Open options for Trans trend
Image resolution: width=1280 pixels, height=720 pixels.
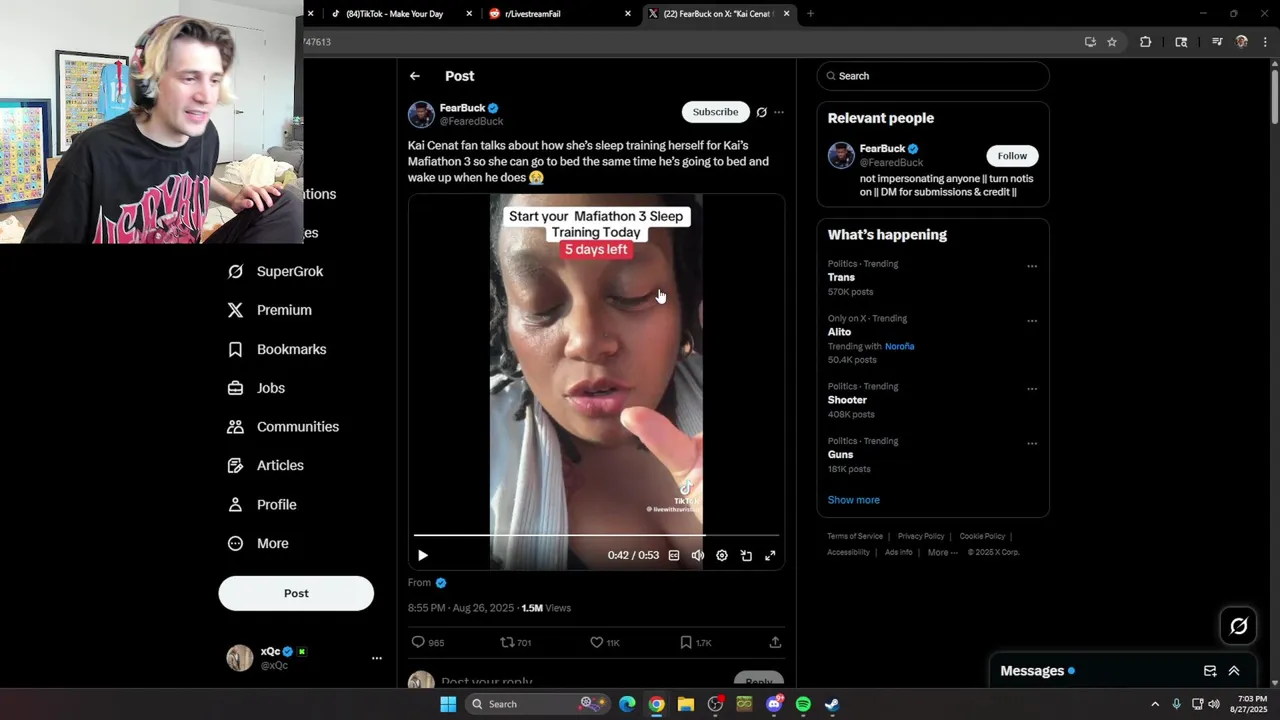pos(1032,266)
